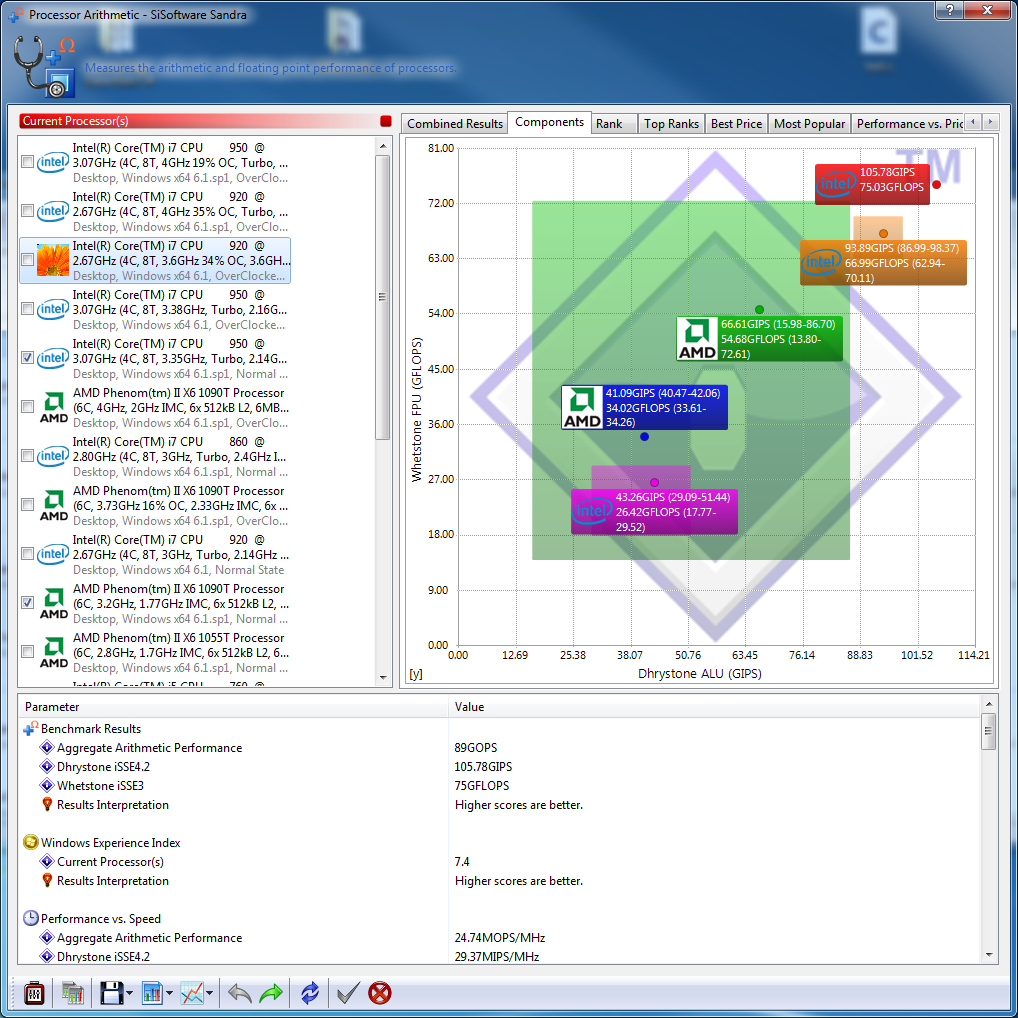1018x1018 pixels.
Task: Click the red data point on the chart
Action: click(936, 184)
